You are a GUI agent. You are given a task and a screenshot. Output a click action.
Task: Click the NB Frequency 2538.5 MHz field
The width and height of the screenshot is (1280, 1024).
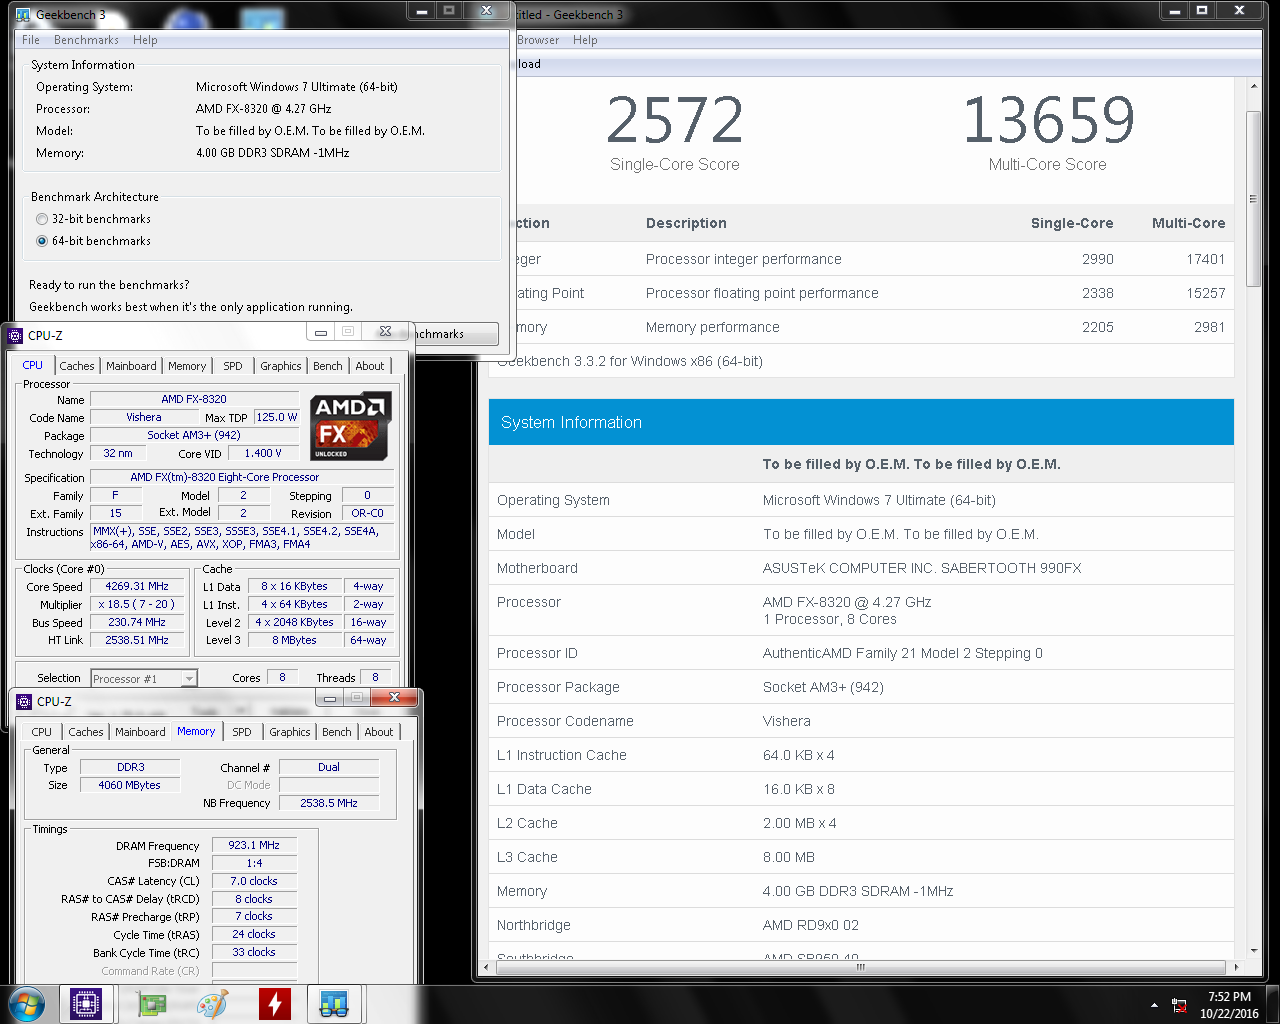[329, 803]
